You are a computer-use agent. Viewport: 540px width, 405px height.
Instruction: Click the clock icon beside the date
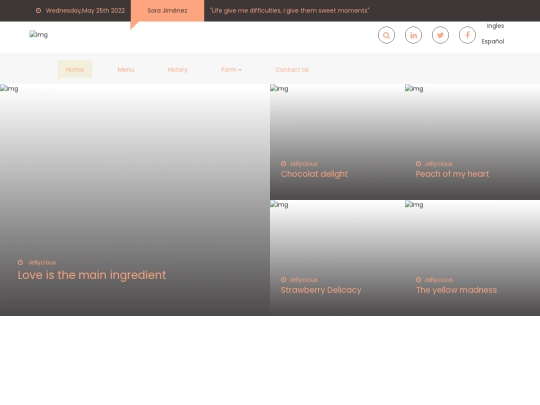coord(38,11)
